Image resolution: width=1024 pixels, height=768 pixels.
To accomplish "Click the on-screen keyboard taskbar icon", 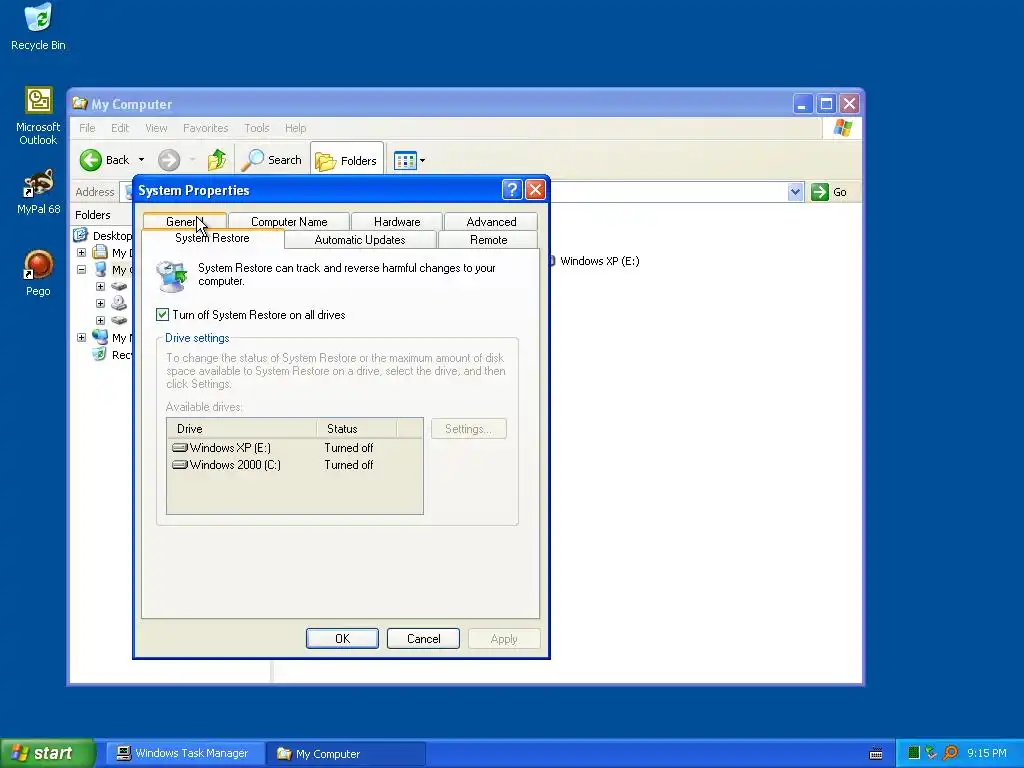I will tap(876, 754).
